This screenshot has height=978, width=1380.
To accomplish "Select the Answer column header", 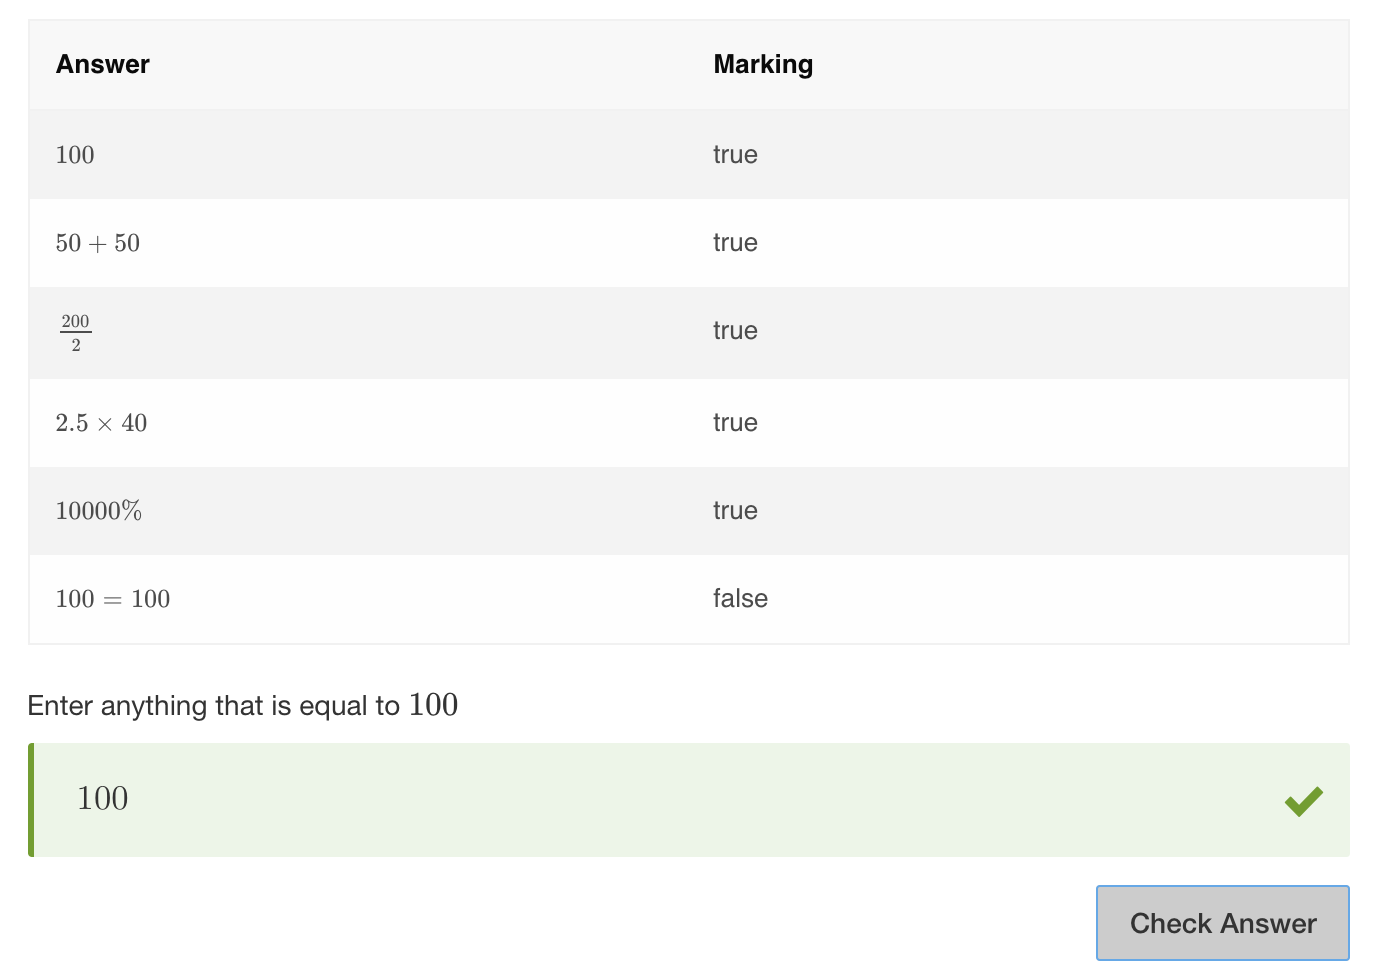I will tap(103, 64).
